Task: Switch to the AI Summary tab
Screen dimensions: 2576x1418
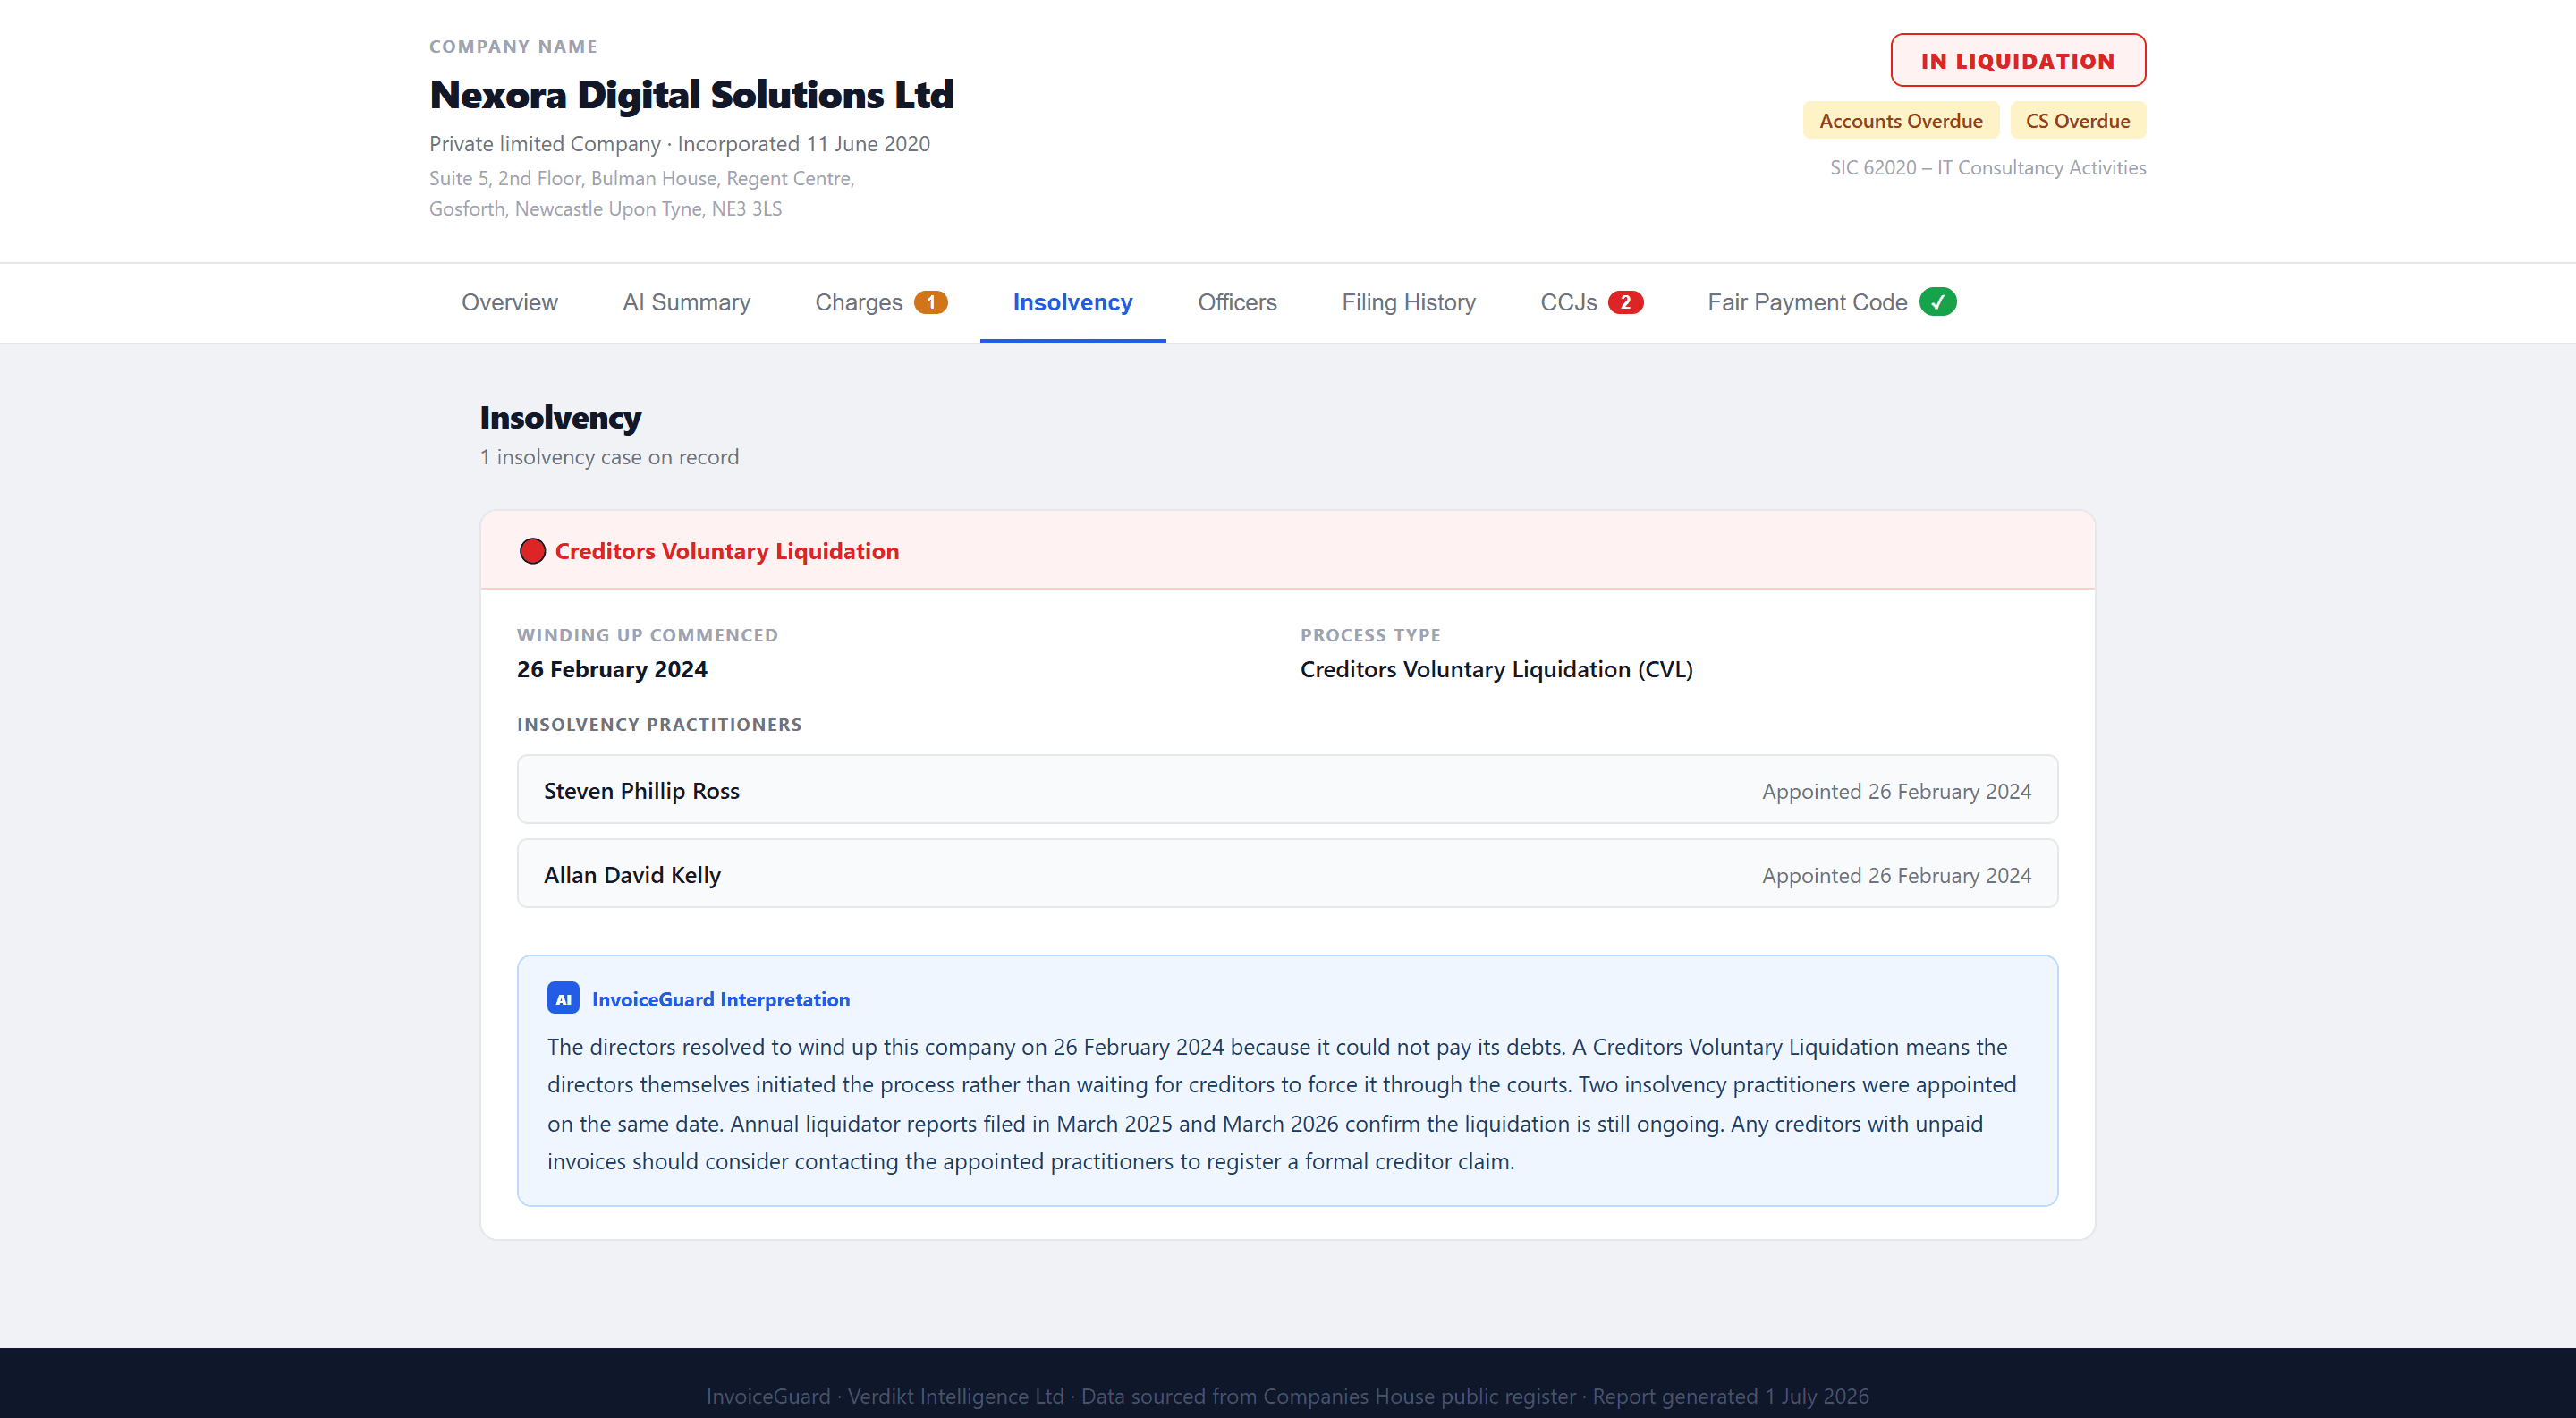Action: coord(686,302)
